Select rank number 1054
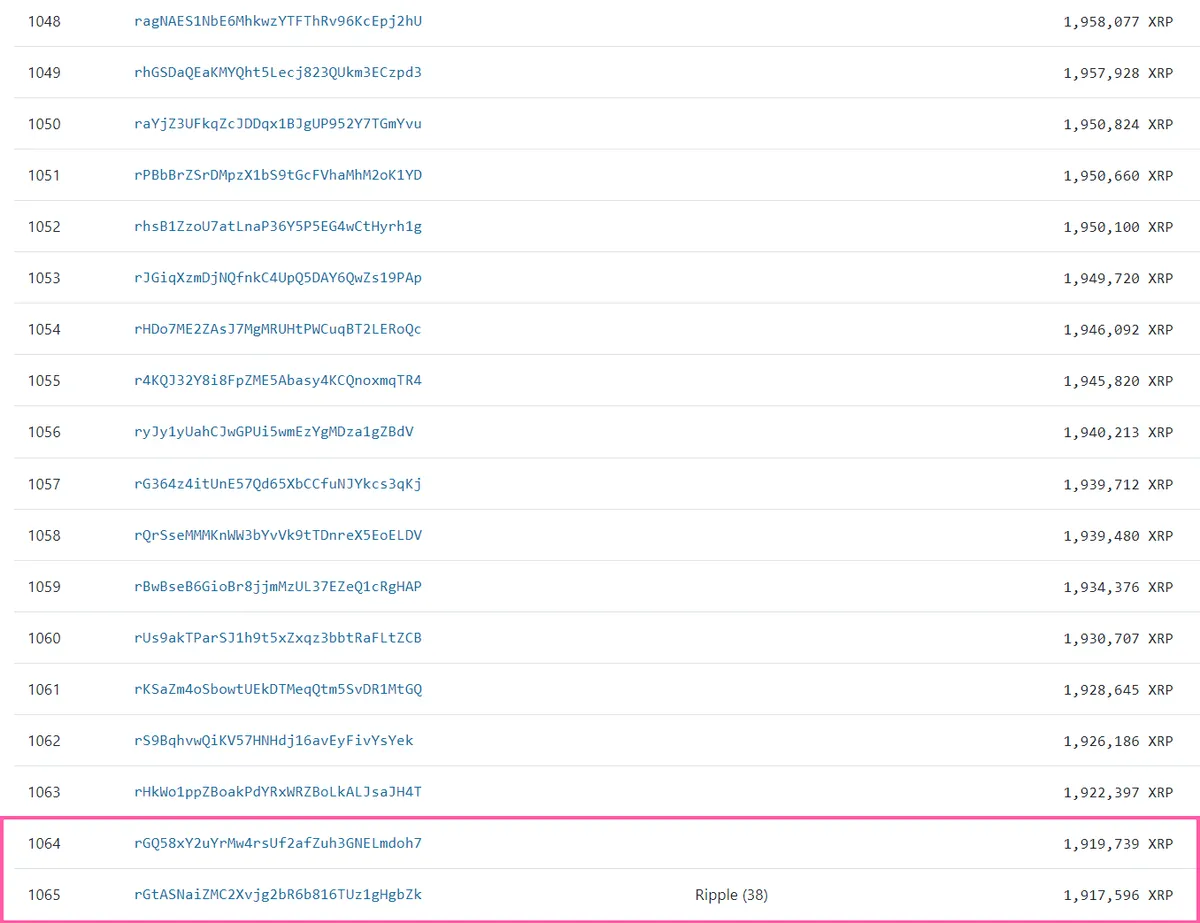Screen dimensions: 1200x923 tap(44, 329)
